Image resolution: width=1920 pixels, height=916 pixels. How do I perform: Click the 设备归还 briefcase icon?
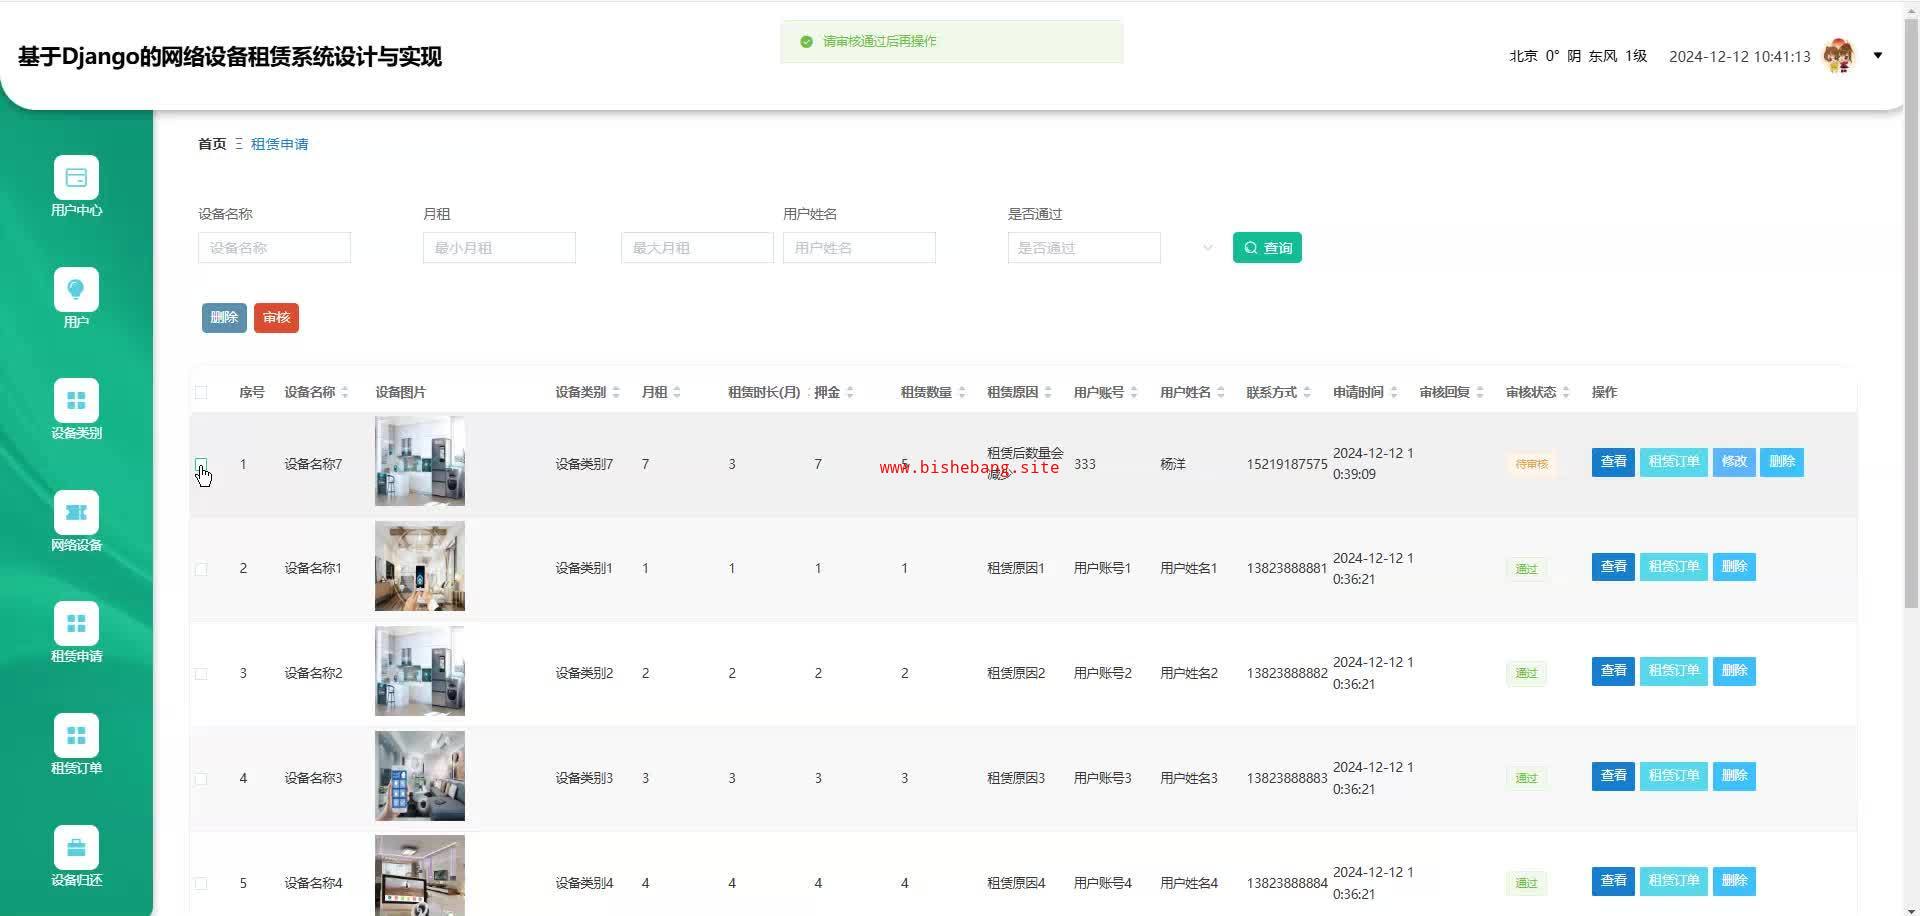click(76, 848)
